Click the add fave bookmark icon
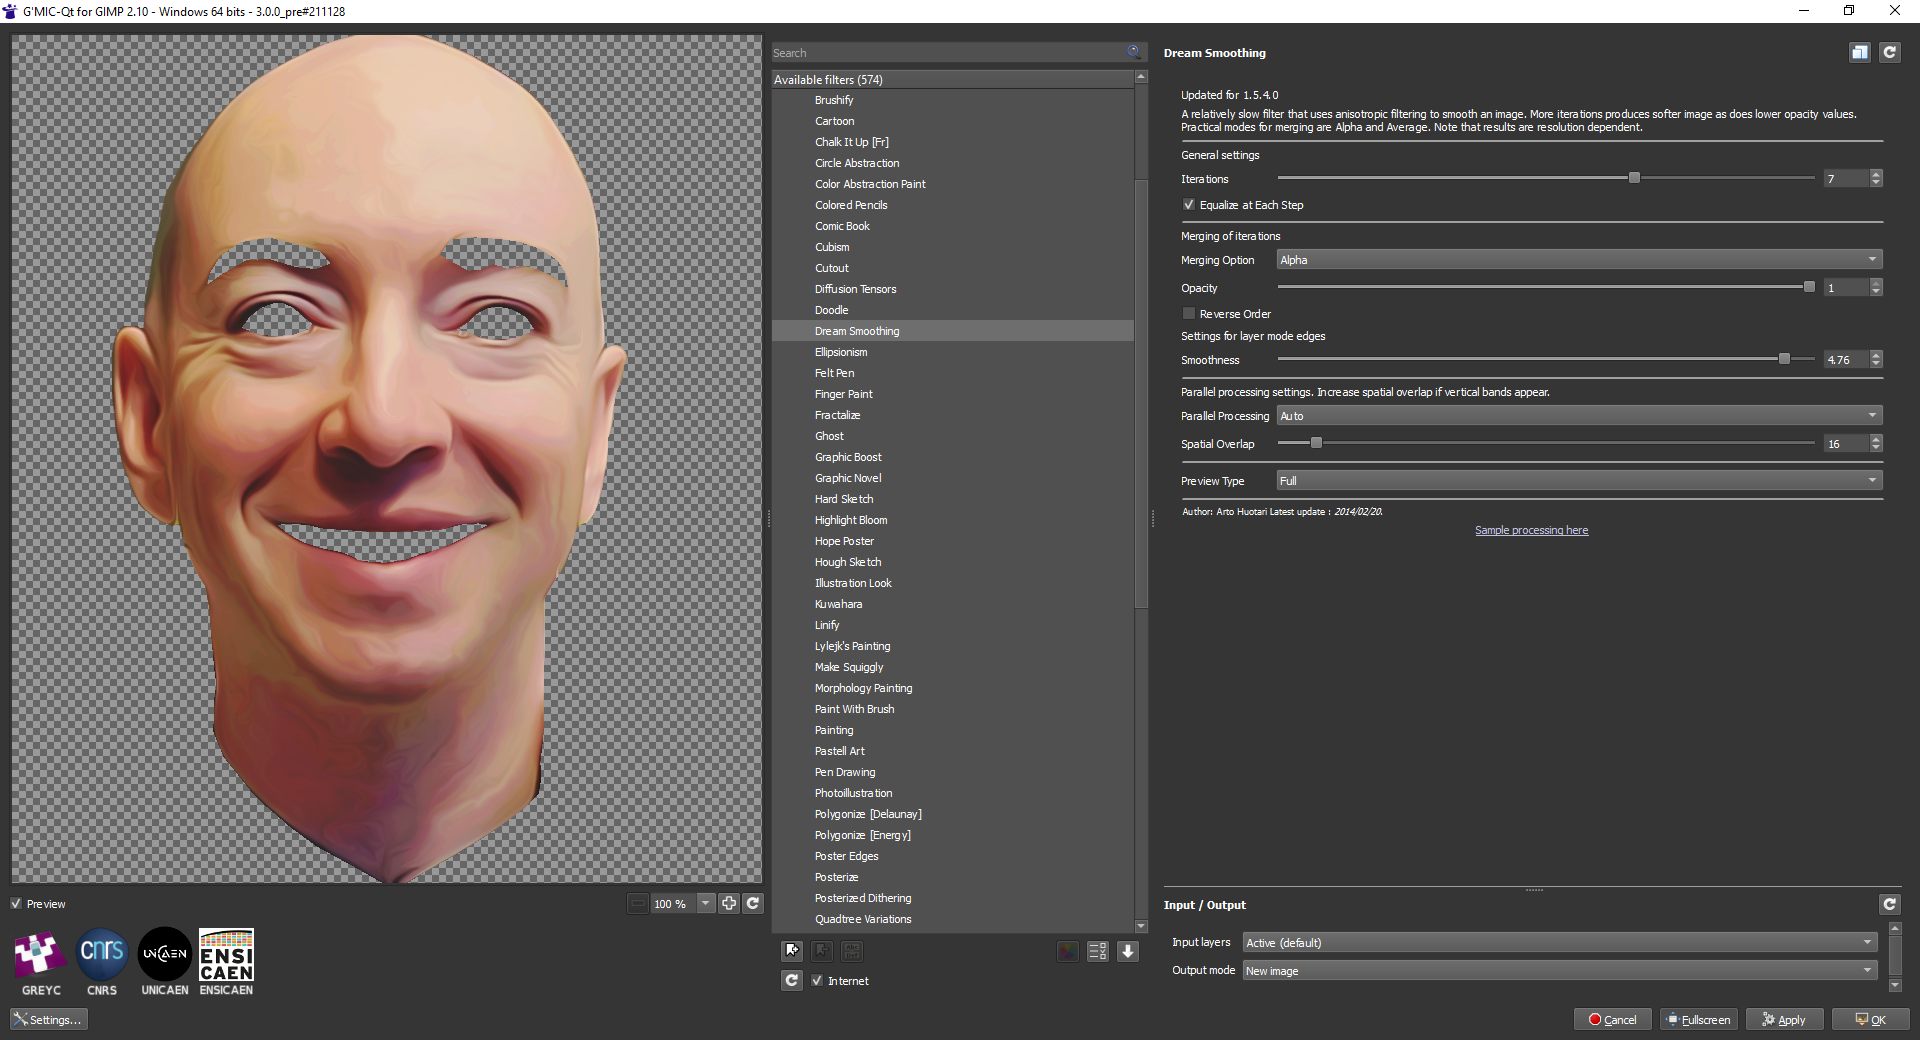 [792, 951]
